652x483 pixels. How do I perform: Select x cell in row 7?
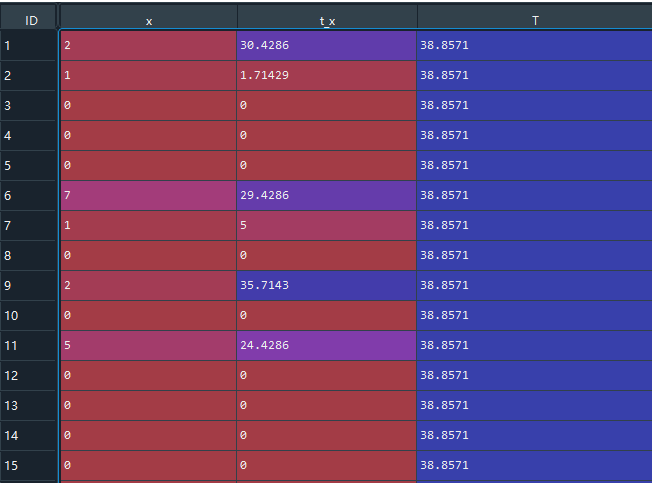tap(148, 225)
